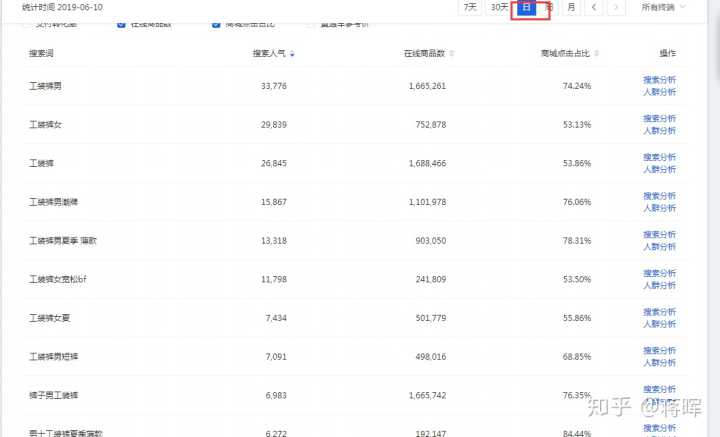Switch to the 30天 time range
This screenshot has width=720, height=437.
click(499, 8)
